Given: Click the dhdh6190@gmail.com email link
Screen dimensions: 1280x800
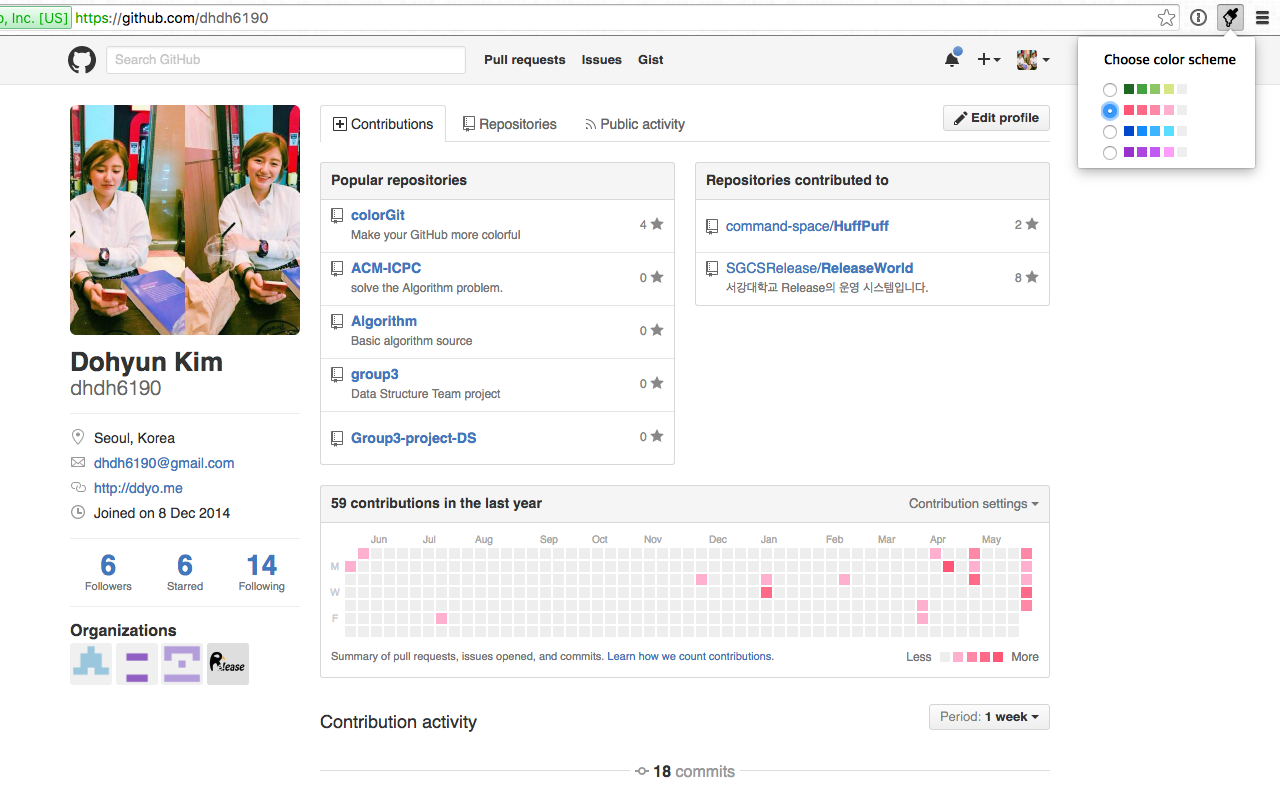Looking at the screenshot, I should pos(164,463).
